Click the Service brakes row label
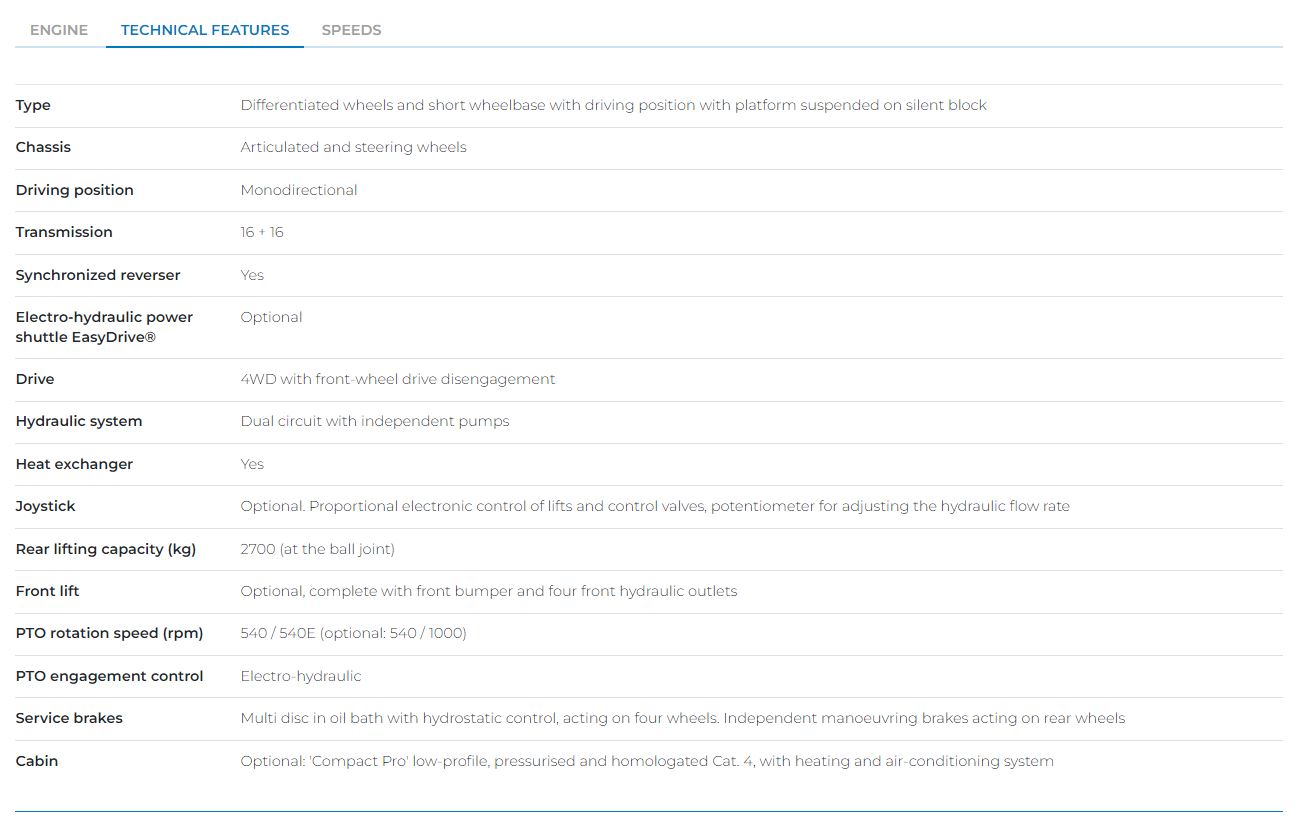 (69, 718)
